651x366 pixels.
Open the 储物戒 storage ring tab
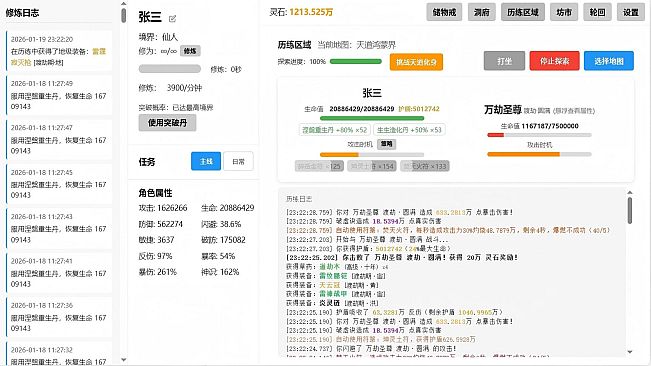click(444, 12)
